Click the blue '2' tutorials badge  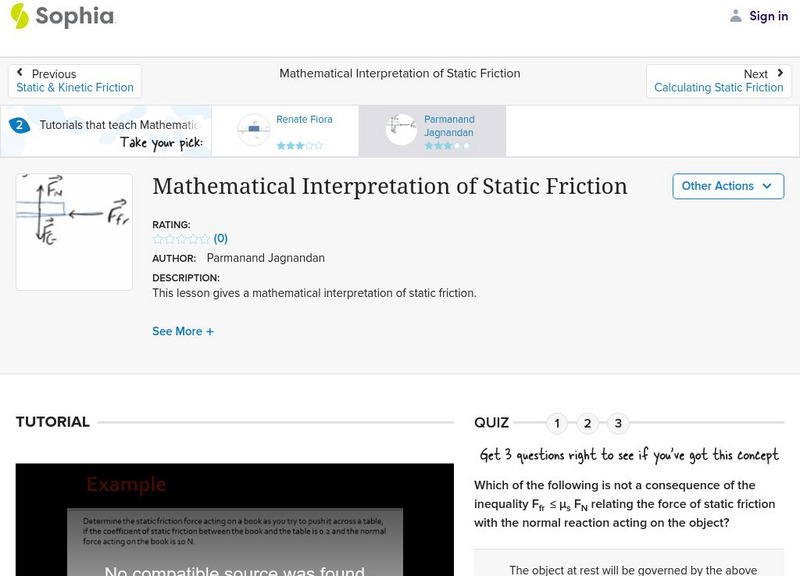(22, 124)
